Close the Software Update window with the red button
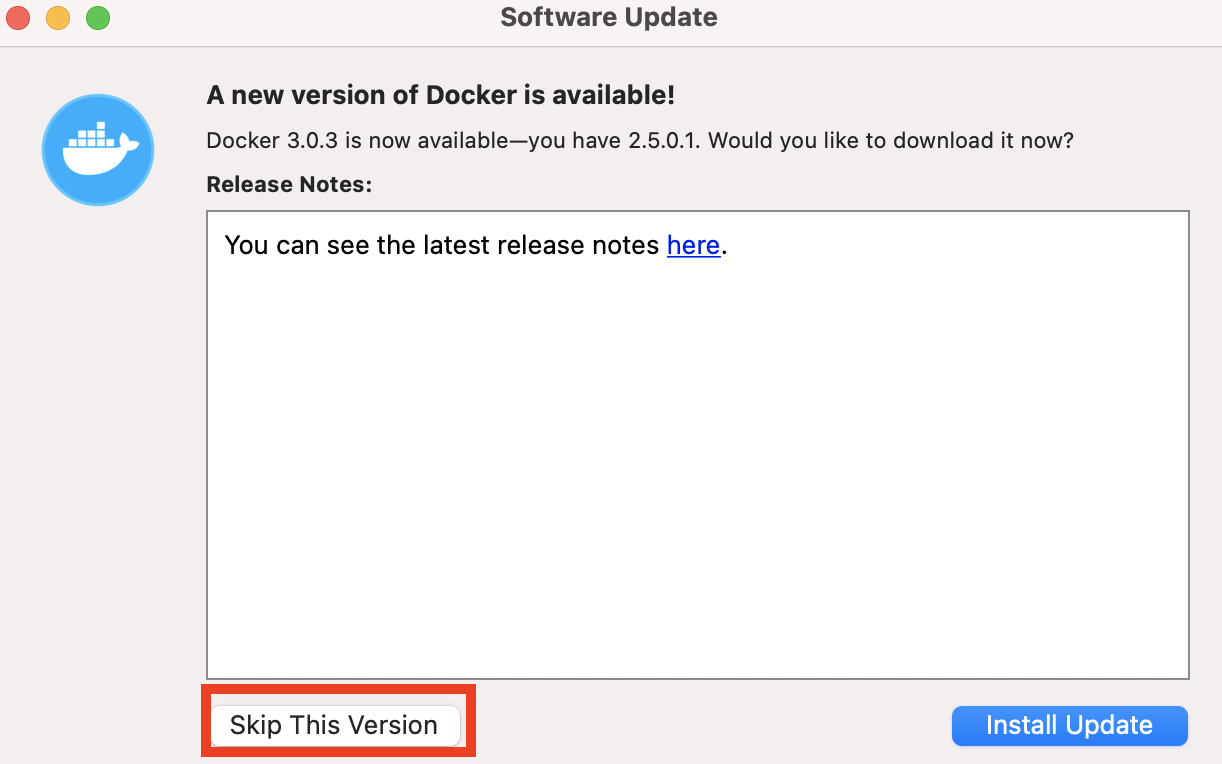 (x=17, y=18)
